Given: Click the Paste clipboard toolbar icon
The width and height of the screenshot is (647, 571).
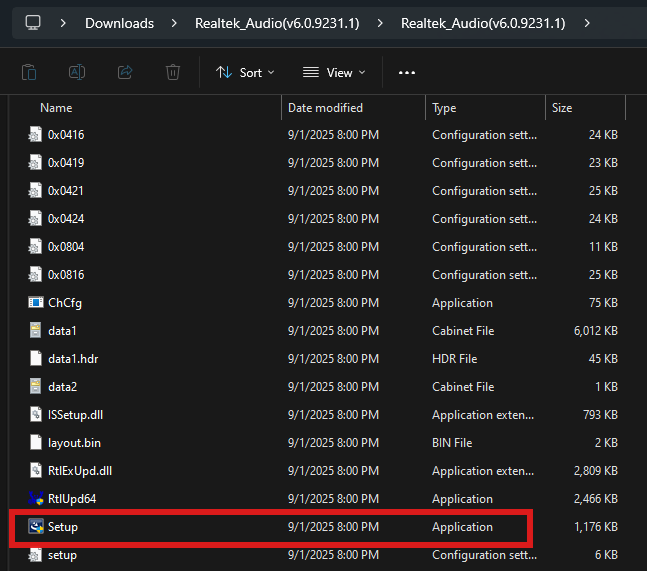Looking at the screenshot, I should tap(29, 72).
